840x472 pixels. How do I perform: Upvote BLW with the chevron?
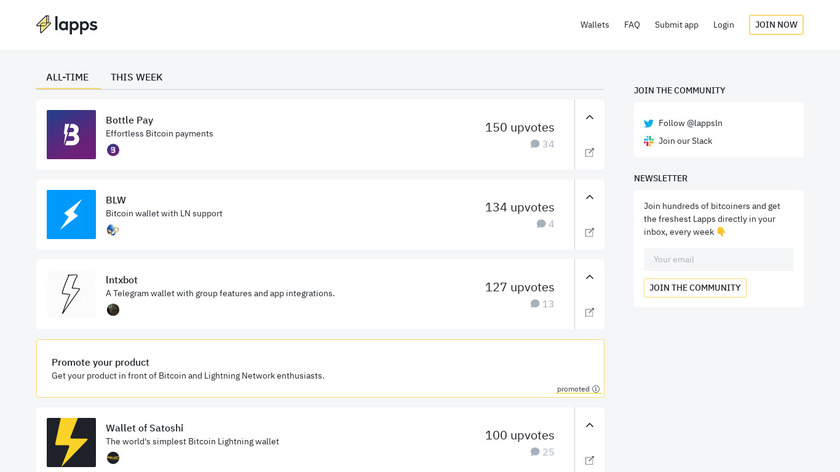(x=589, y=197)
